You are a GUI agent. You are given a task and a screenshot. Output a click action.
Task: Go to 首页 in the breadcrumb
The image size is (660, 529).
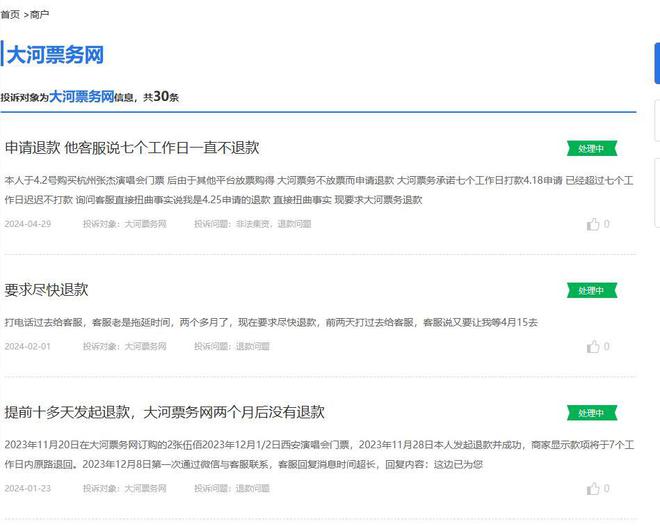point(10,14)
